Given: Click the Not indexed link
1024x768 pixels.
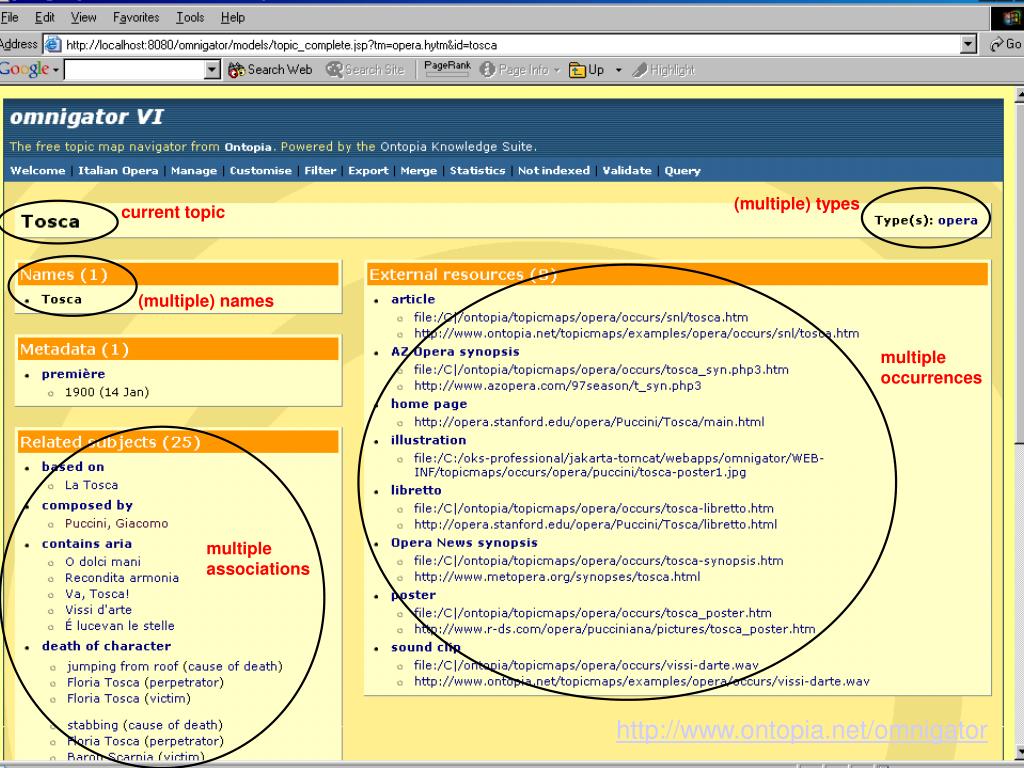Looking at the screenshot, I should coord(554,170).
